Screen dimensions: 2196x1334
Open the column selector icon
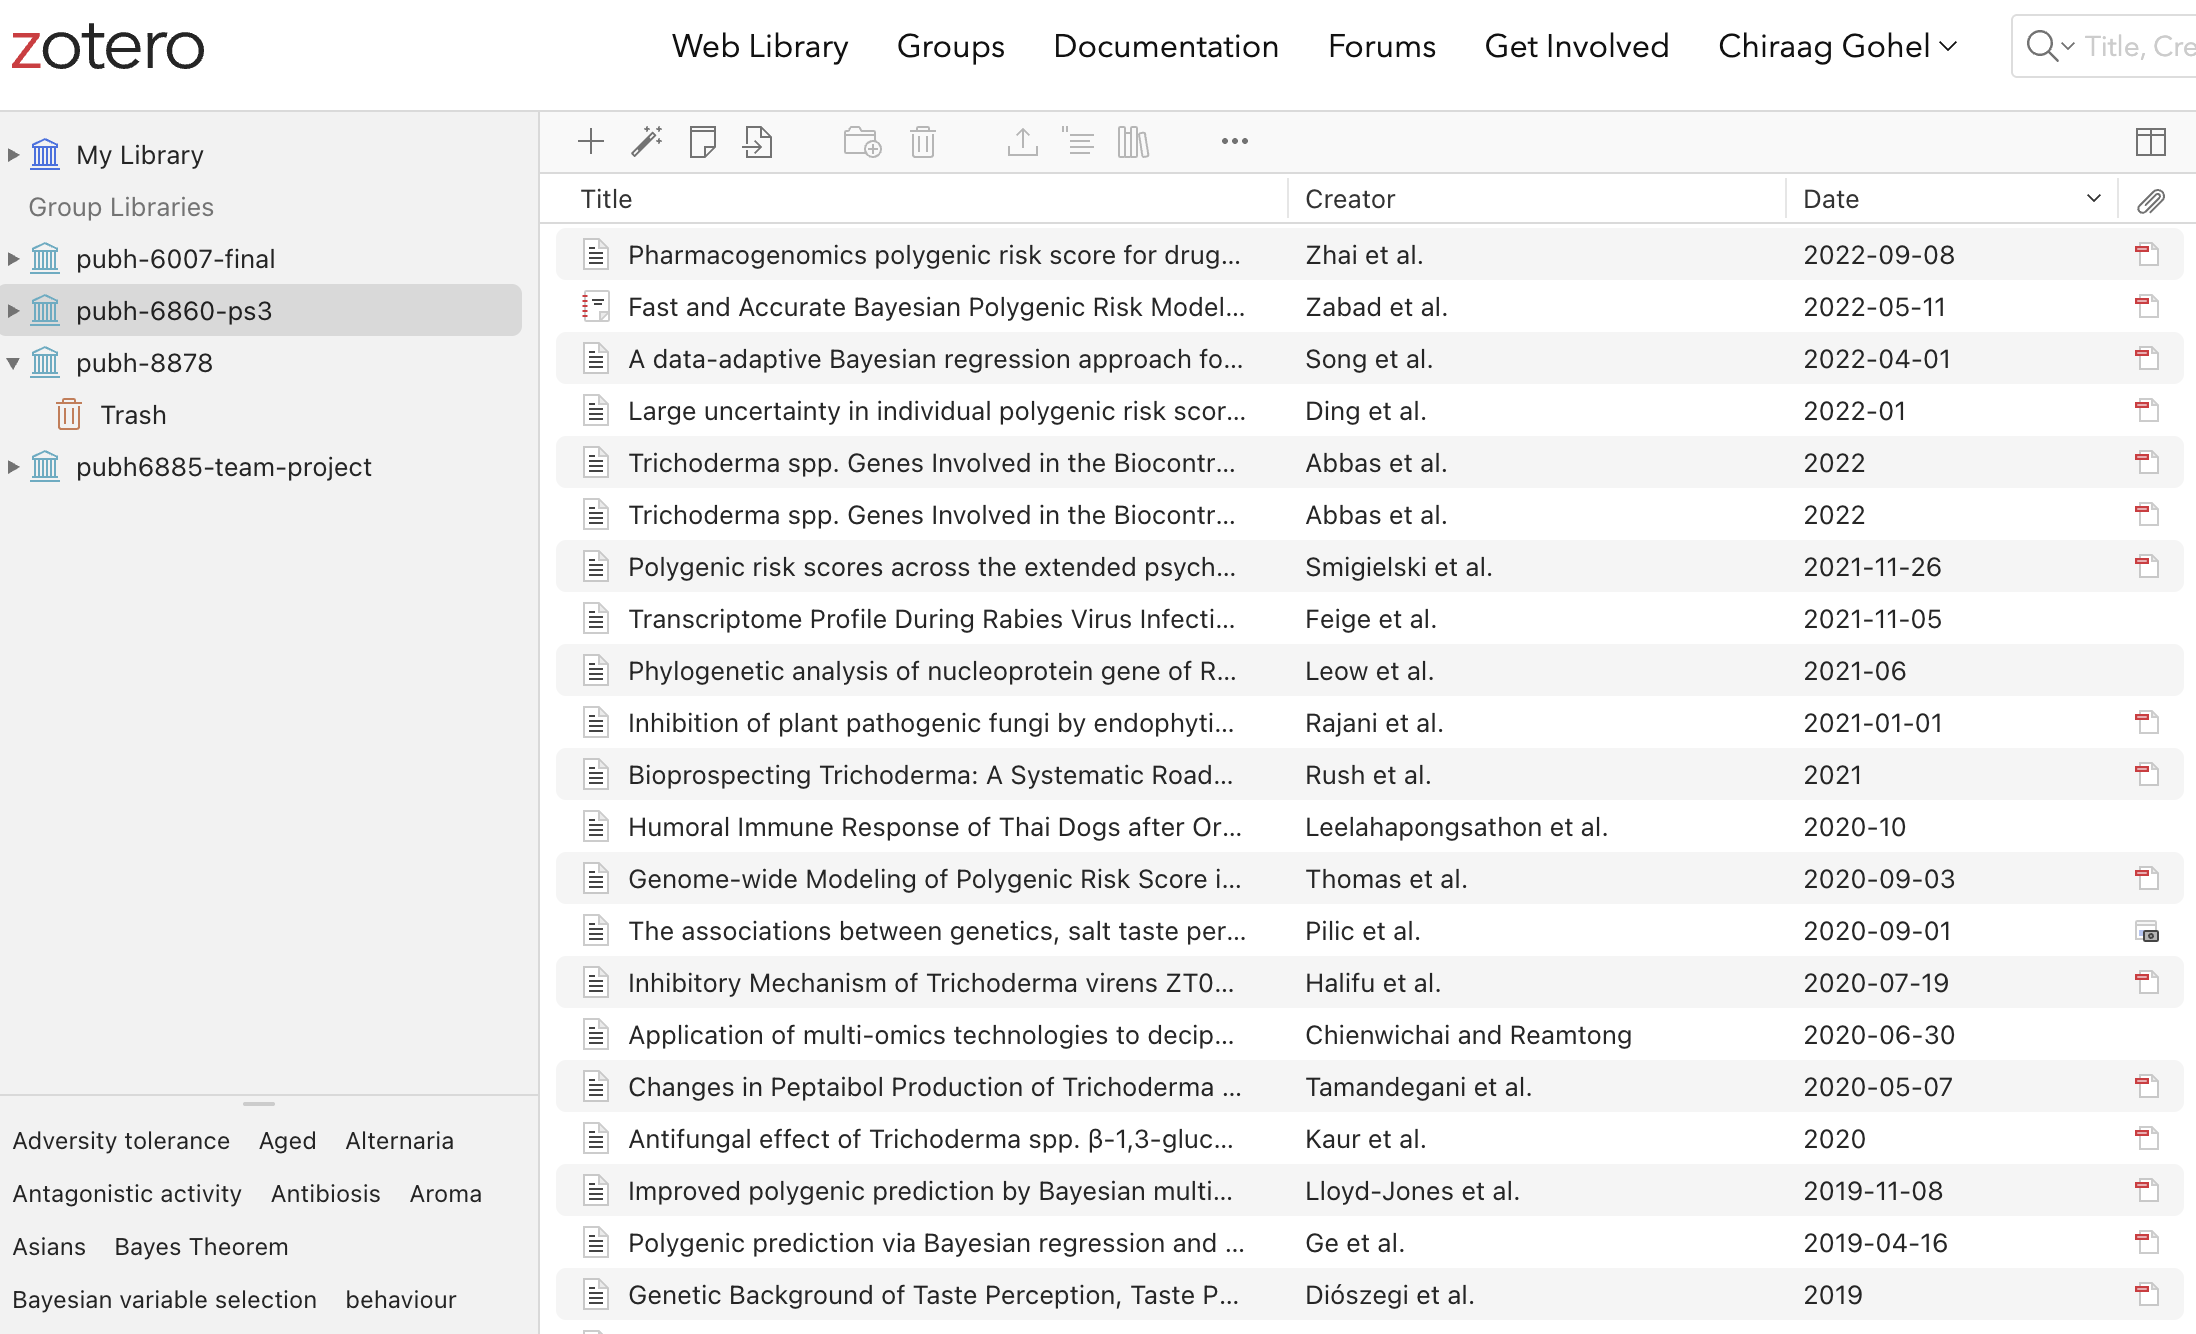(2150, 141)
